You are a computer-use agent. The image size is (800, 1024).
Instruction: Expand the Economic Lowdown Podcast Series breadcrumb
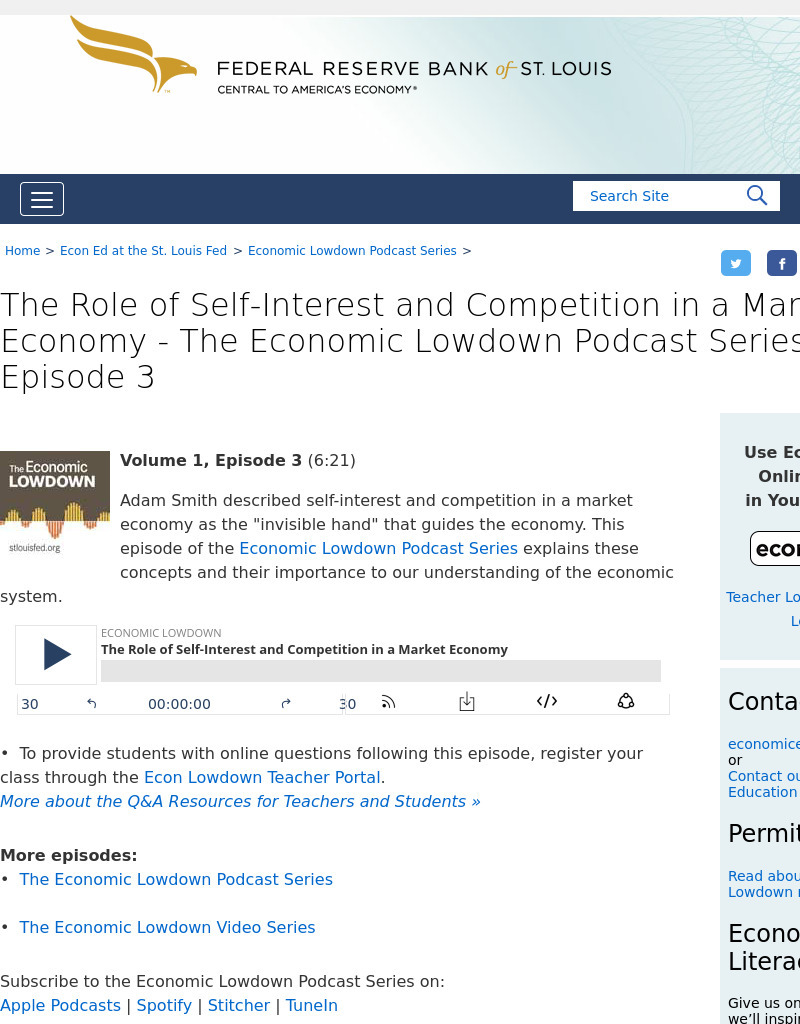352,251
